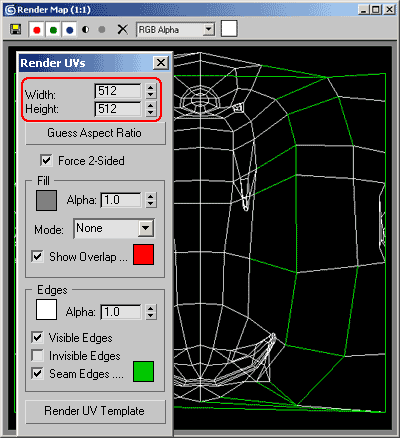Click Guess Aspect Ratio button
Image resolution: width=400 pixels, height=438 pixels.
95,133
